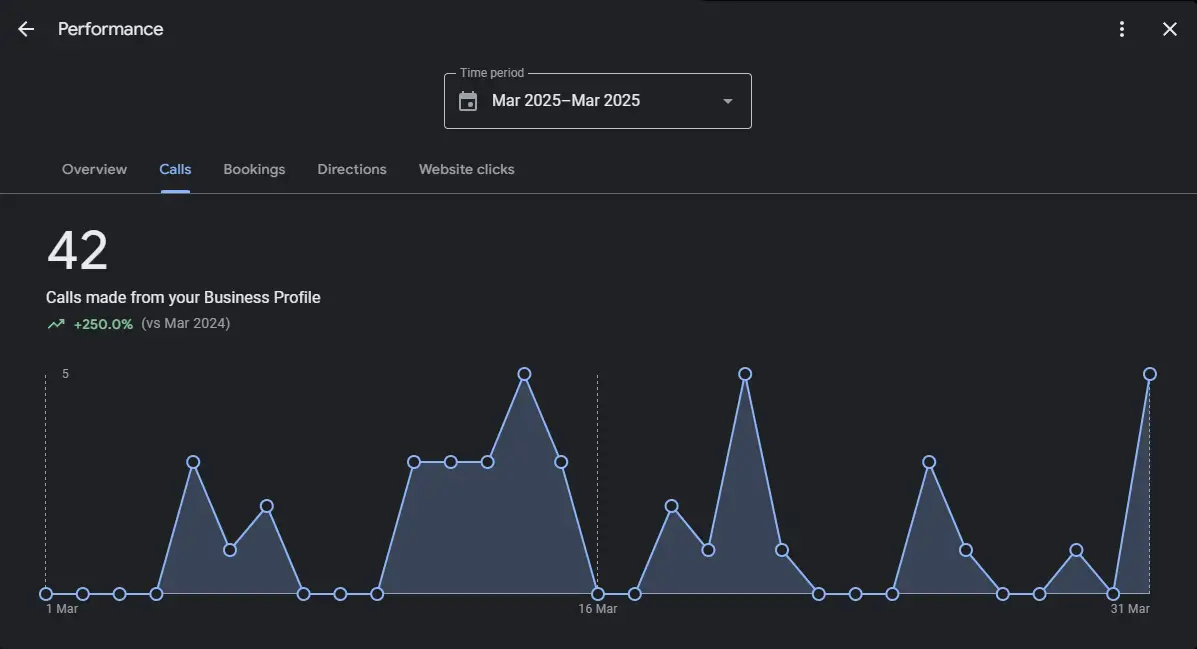Close the Performance panel with the X icon
1197x649 pixels.
1169,29
